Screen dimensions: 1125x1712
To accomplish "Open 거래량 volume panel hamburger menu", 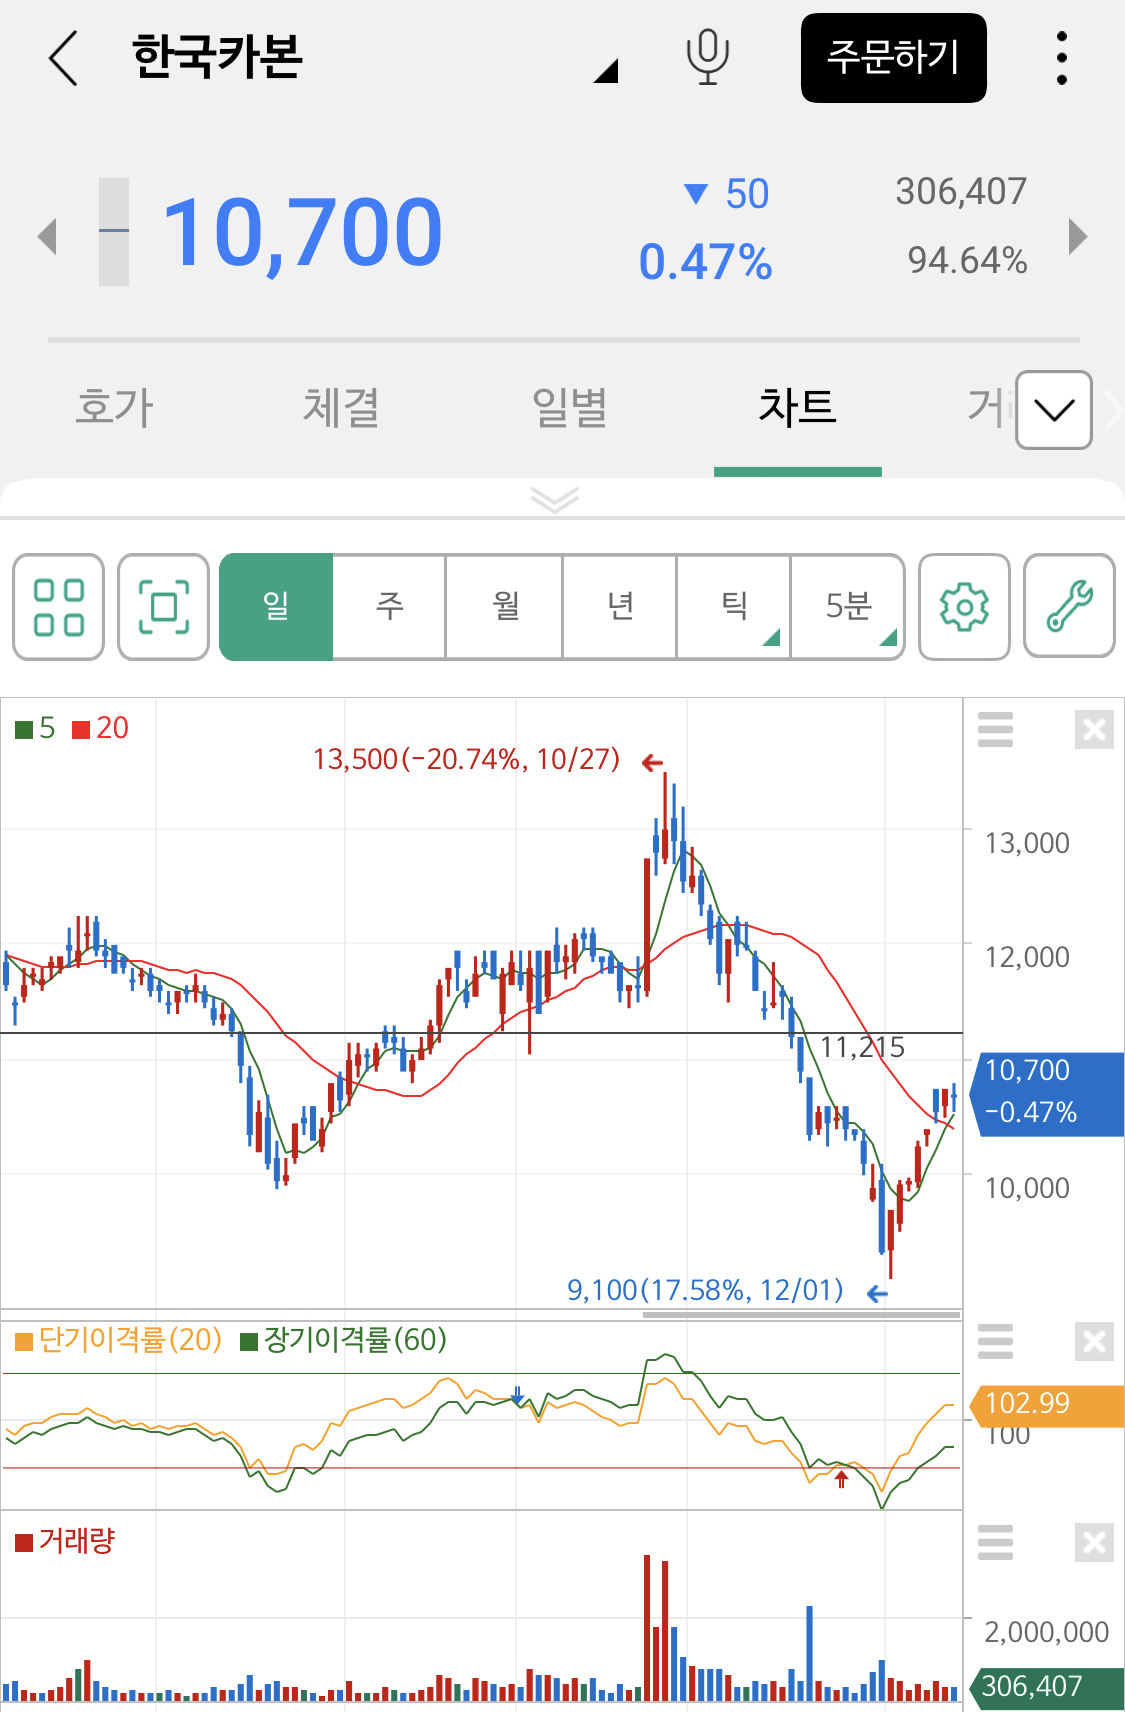I will pos(995,1543).
